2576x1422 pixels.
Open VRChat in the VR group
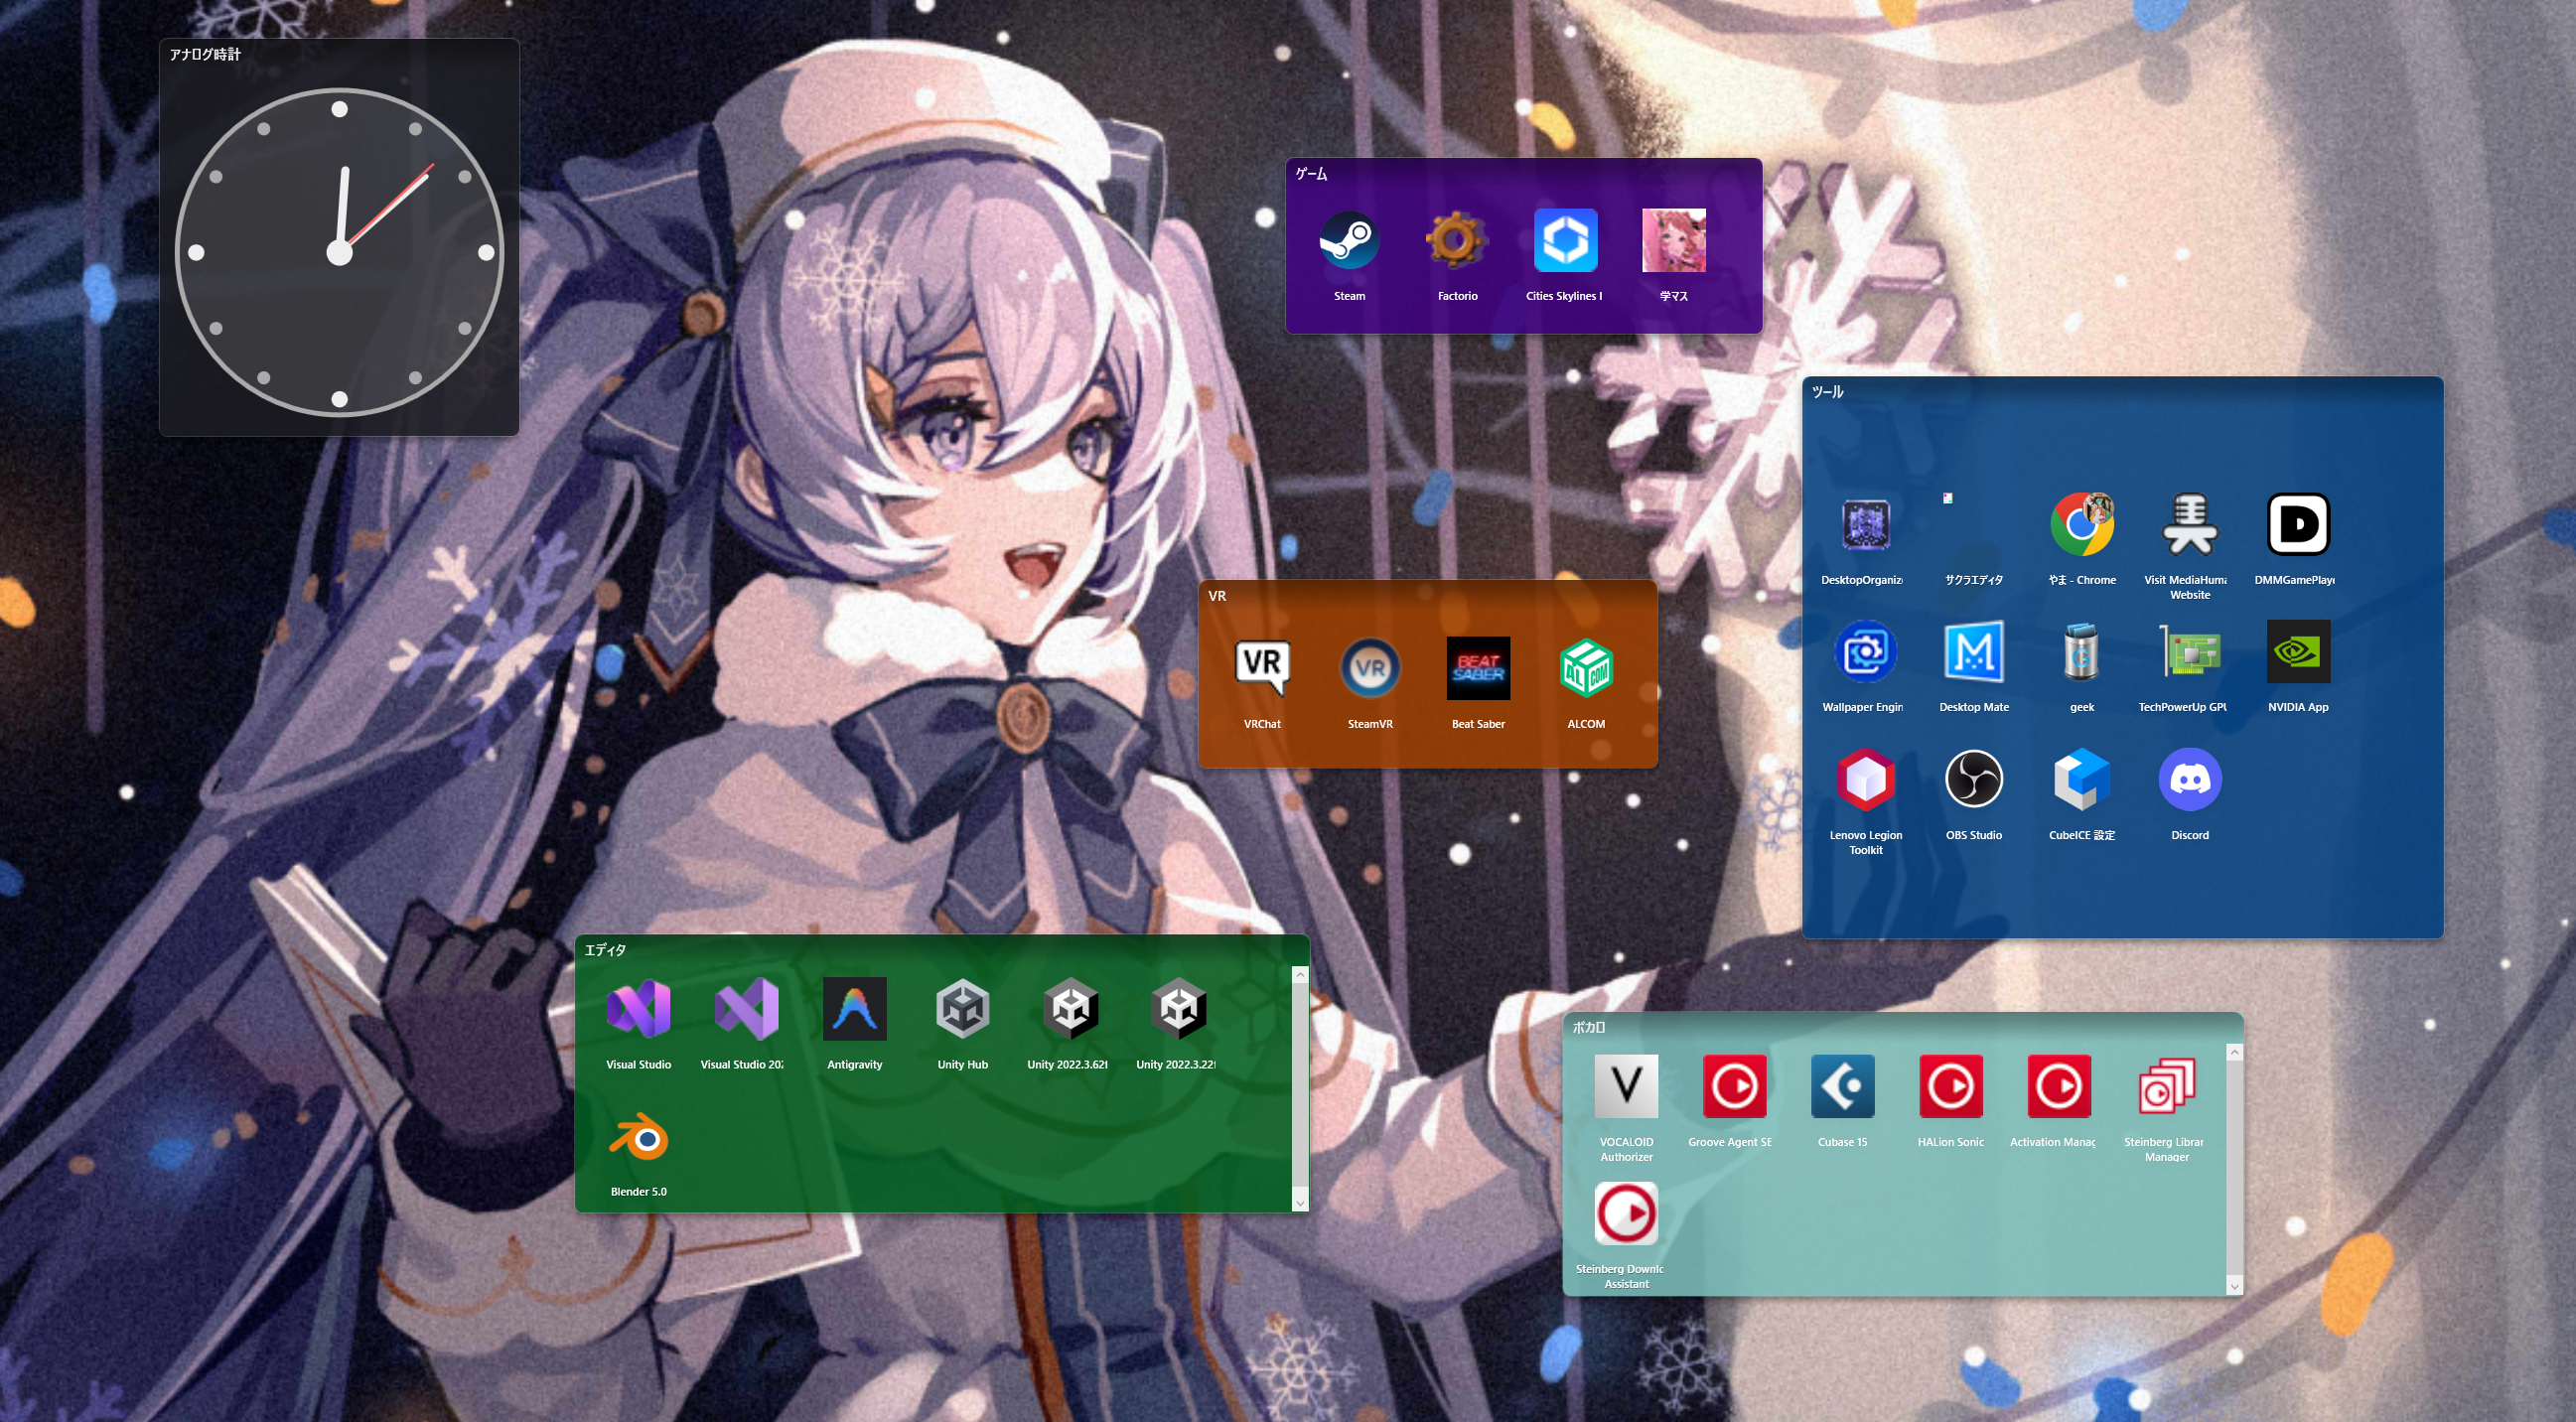(1262, 668)
